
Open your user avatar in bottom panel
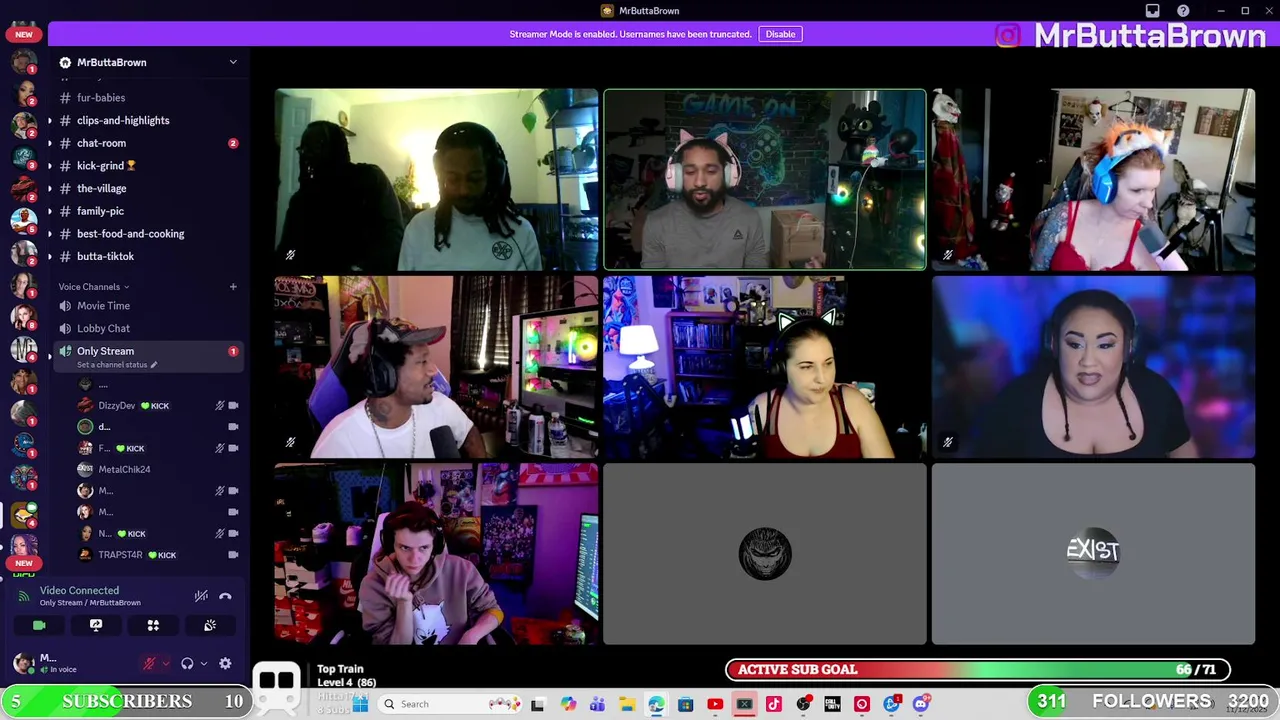coord(23,662)
